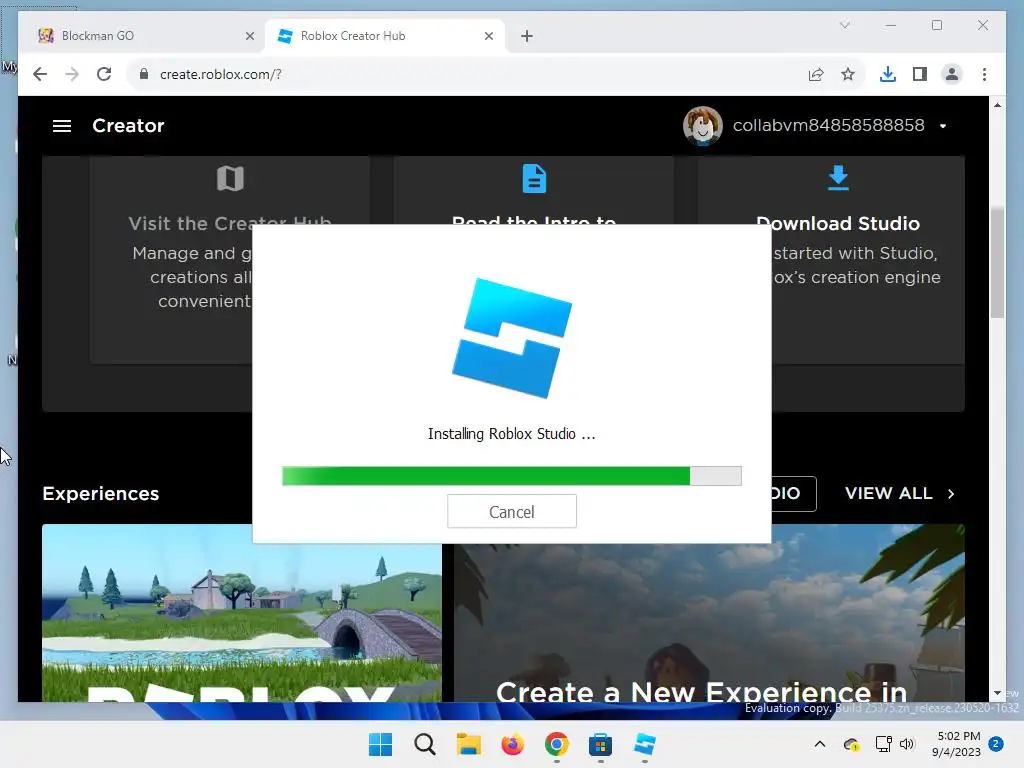Open the tab search chevron

click(844, 25)
